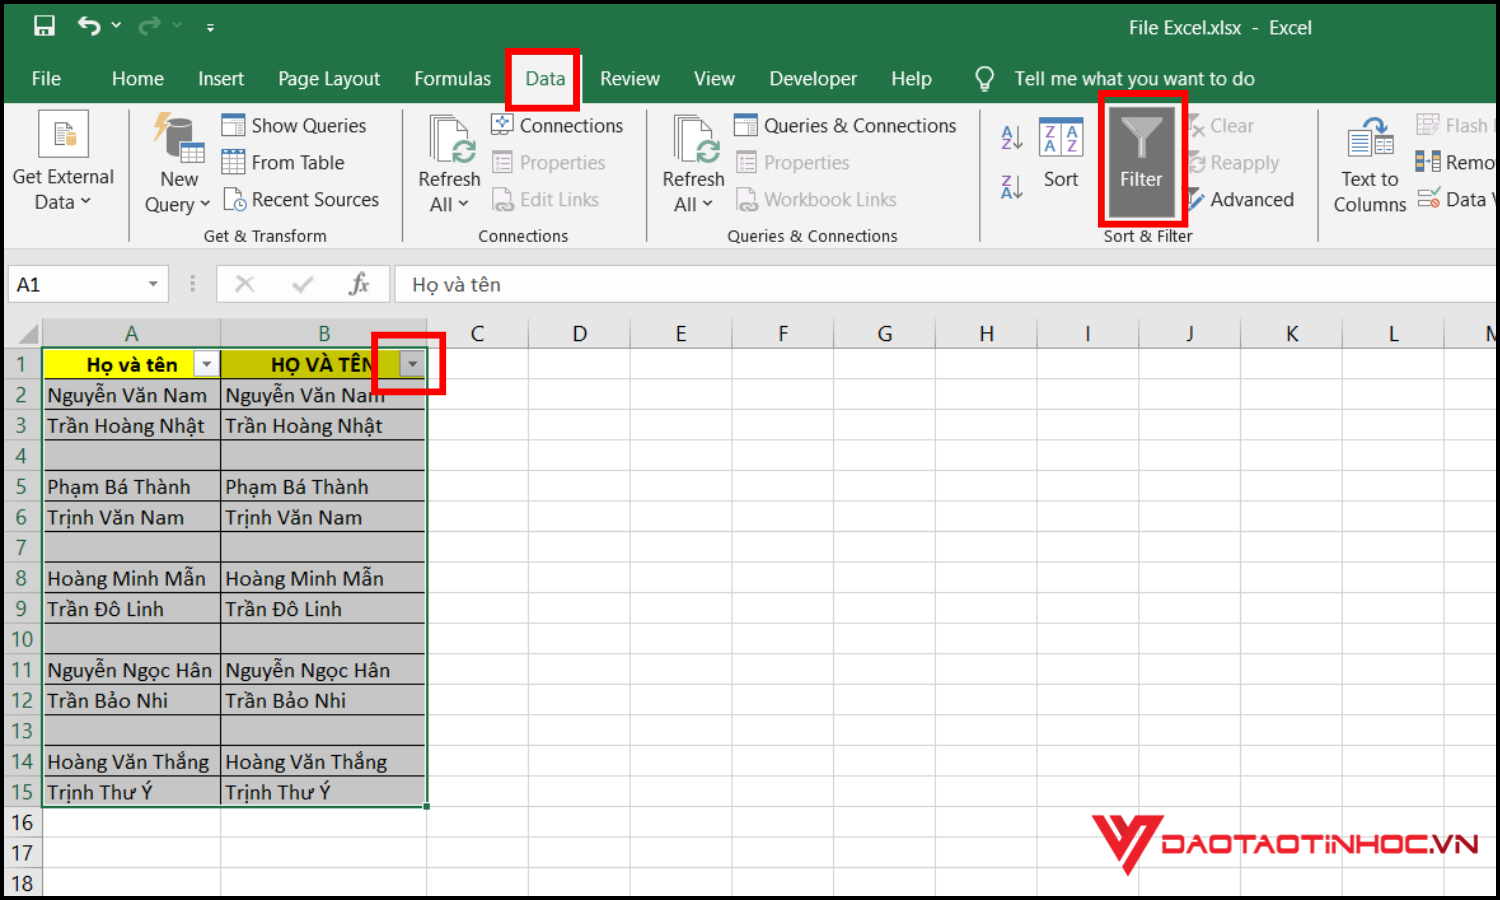Click Queries & Connections button
Image resolution: width=1500 pixels, height=900 pixels.
click(846, 125)
